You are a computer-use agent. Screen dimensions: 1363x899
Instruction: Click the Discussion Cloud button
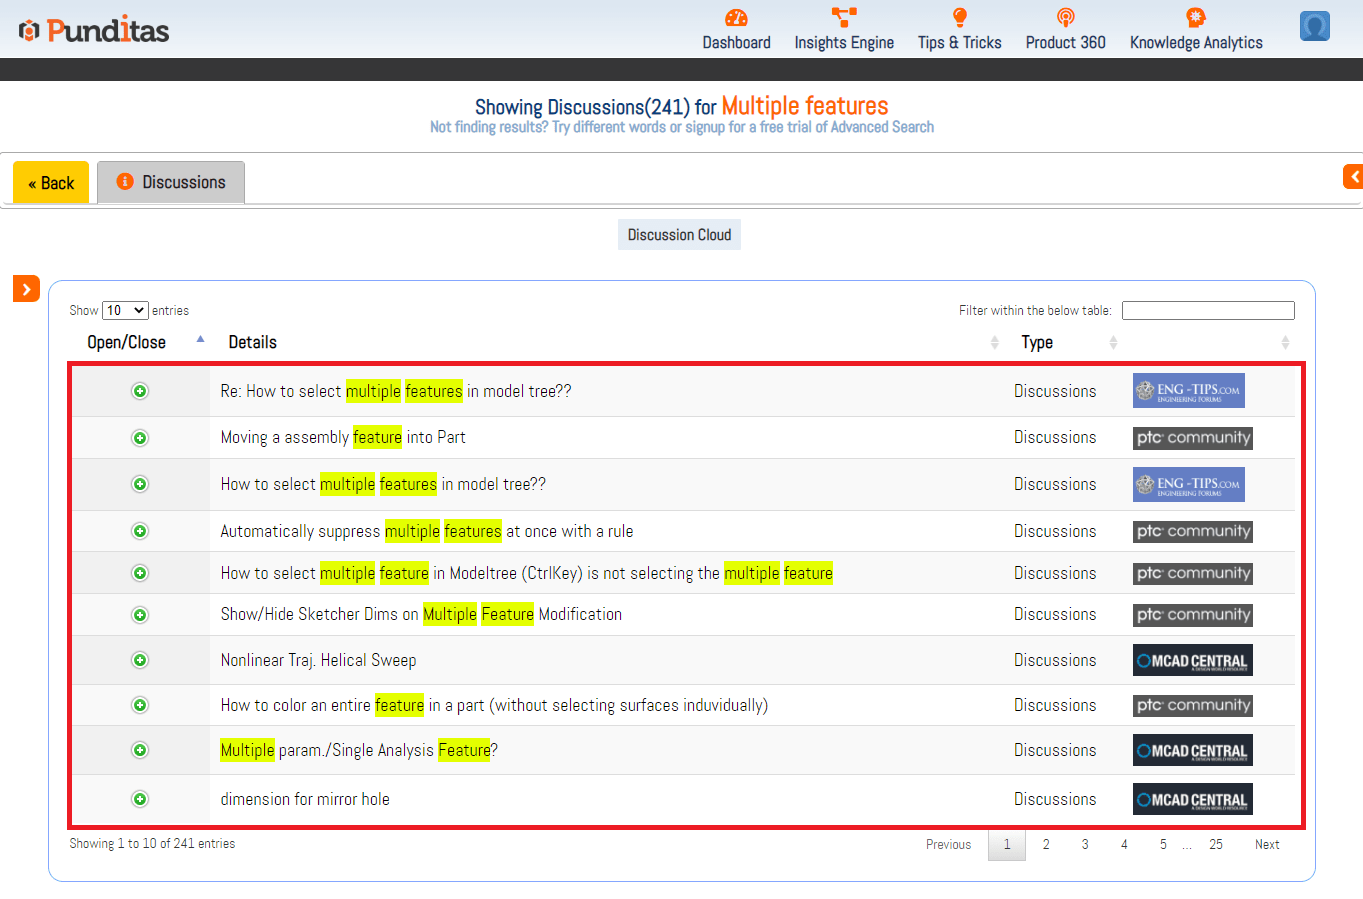(679, 235)
